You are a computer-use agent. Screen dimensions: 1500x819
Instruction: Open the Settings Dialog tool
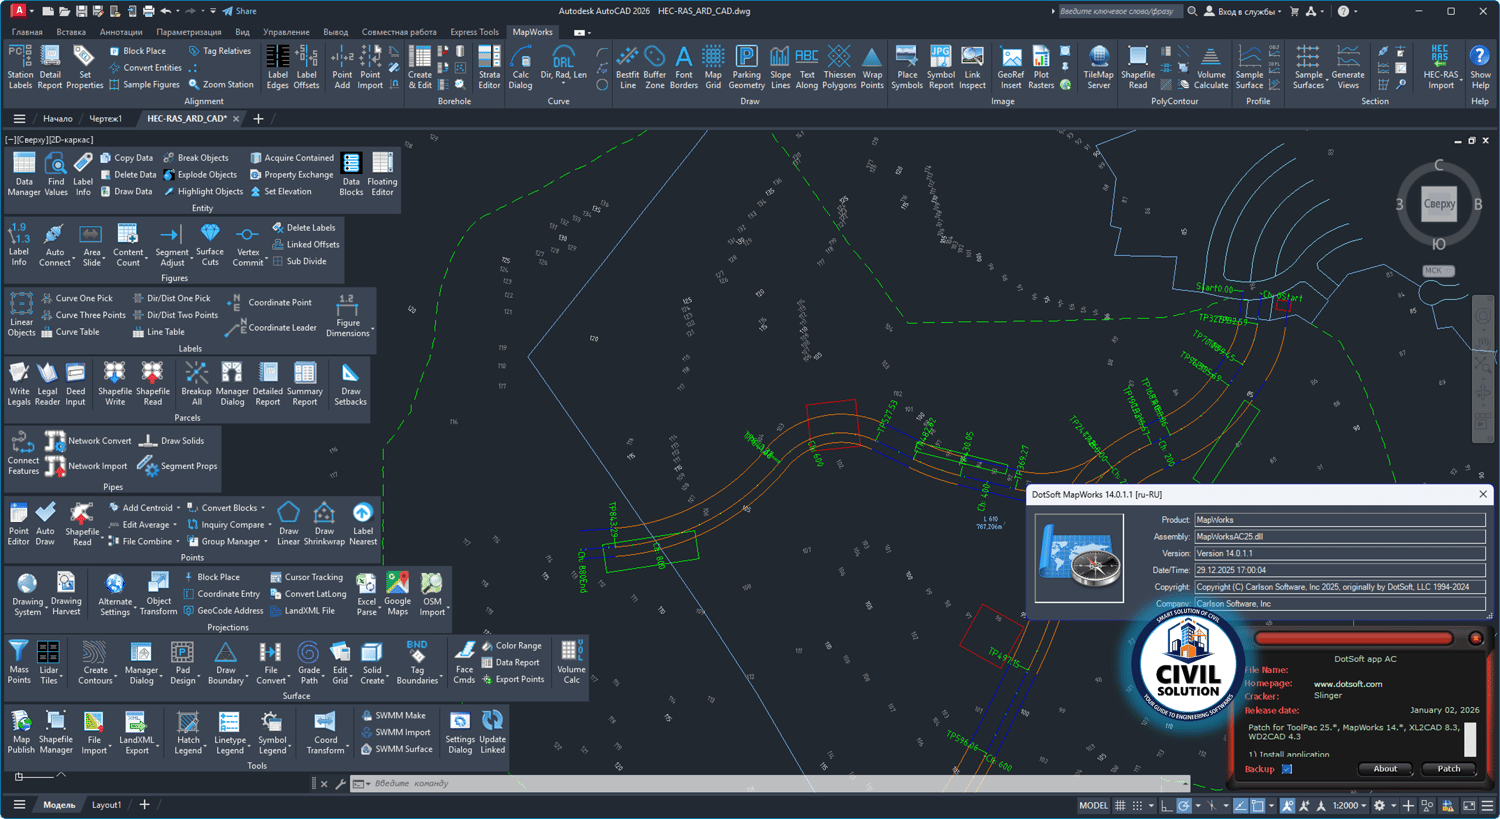click(x=460, y=733)
